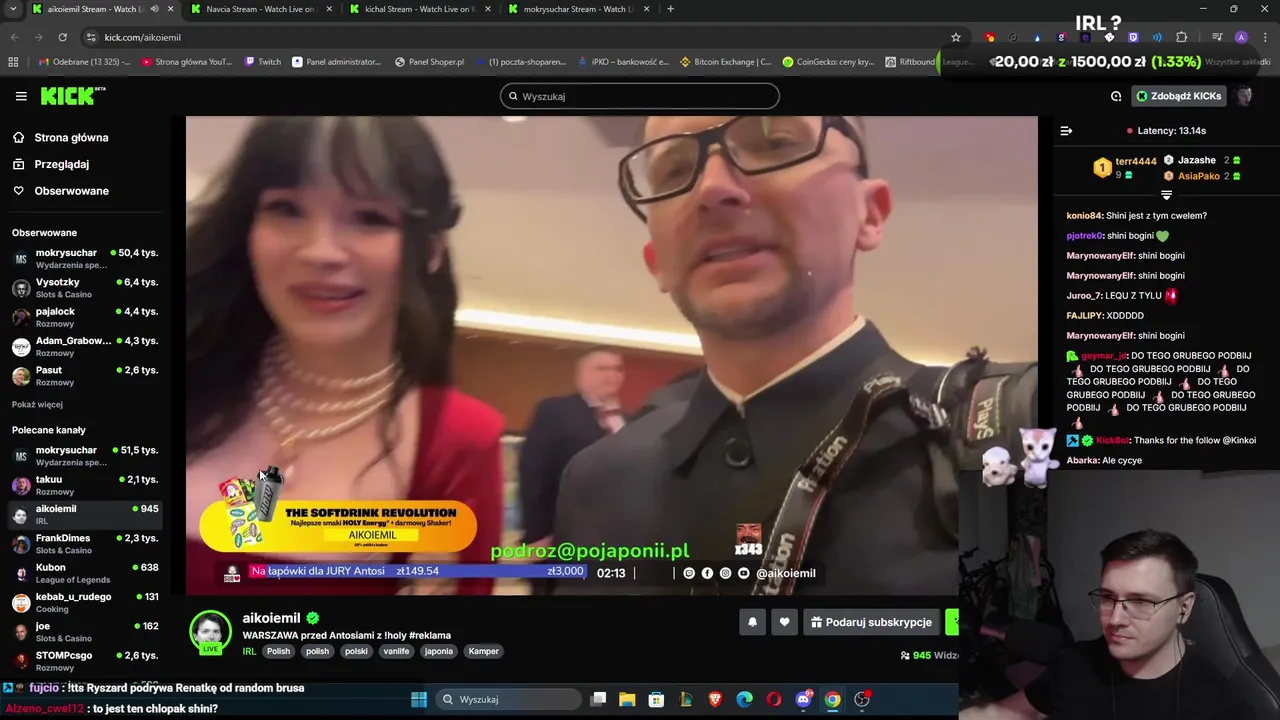Open Opera browser from taskbar
Image resolution: width=1280 pixels, height=720 pixels.
pos(774,699)
